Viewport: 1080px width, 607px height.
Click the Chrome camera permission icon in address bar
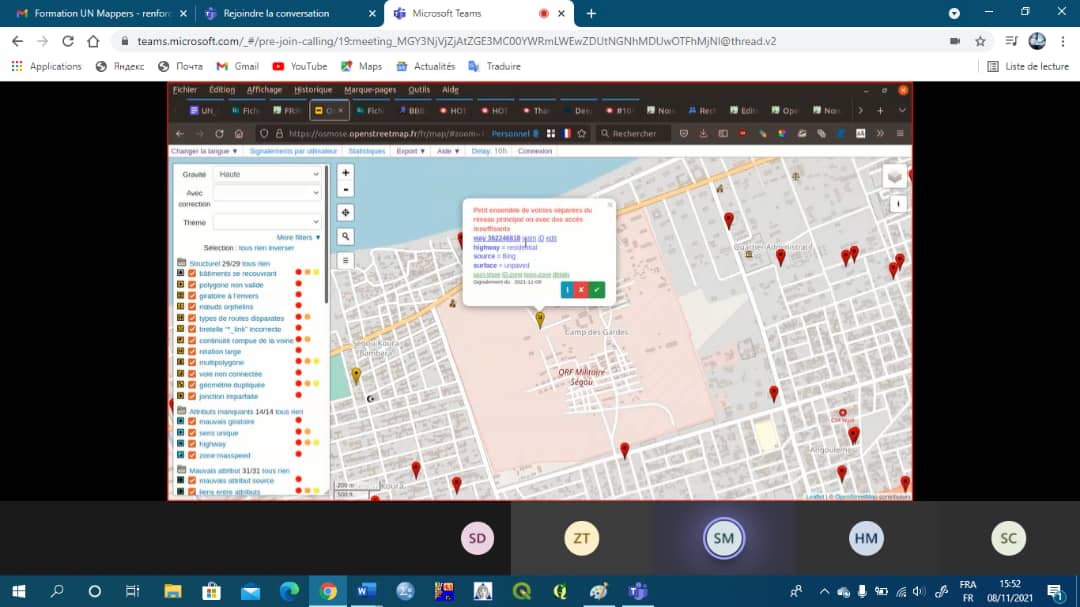click(x=955, y=41)
